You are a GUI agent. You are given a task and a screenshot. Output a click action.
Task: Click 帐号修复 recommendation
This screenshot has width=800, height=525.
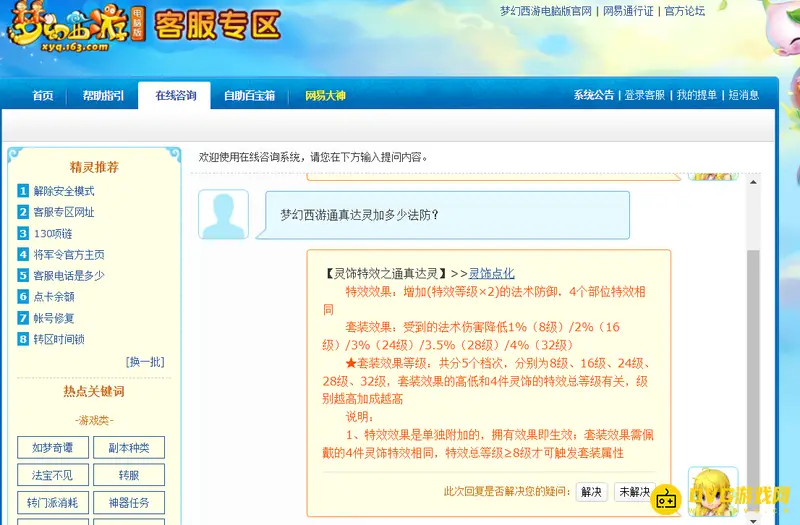tap(54, 318)
